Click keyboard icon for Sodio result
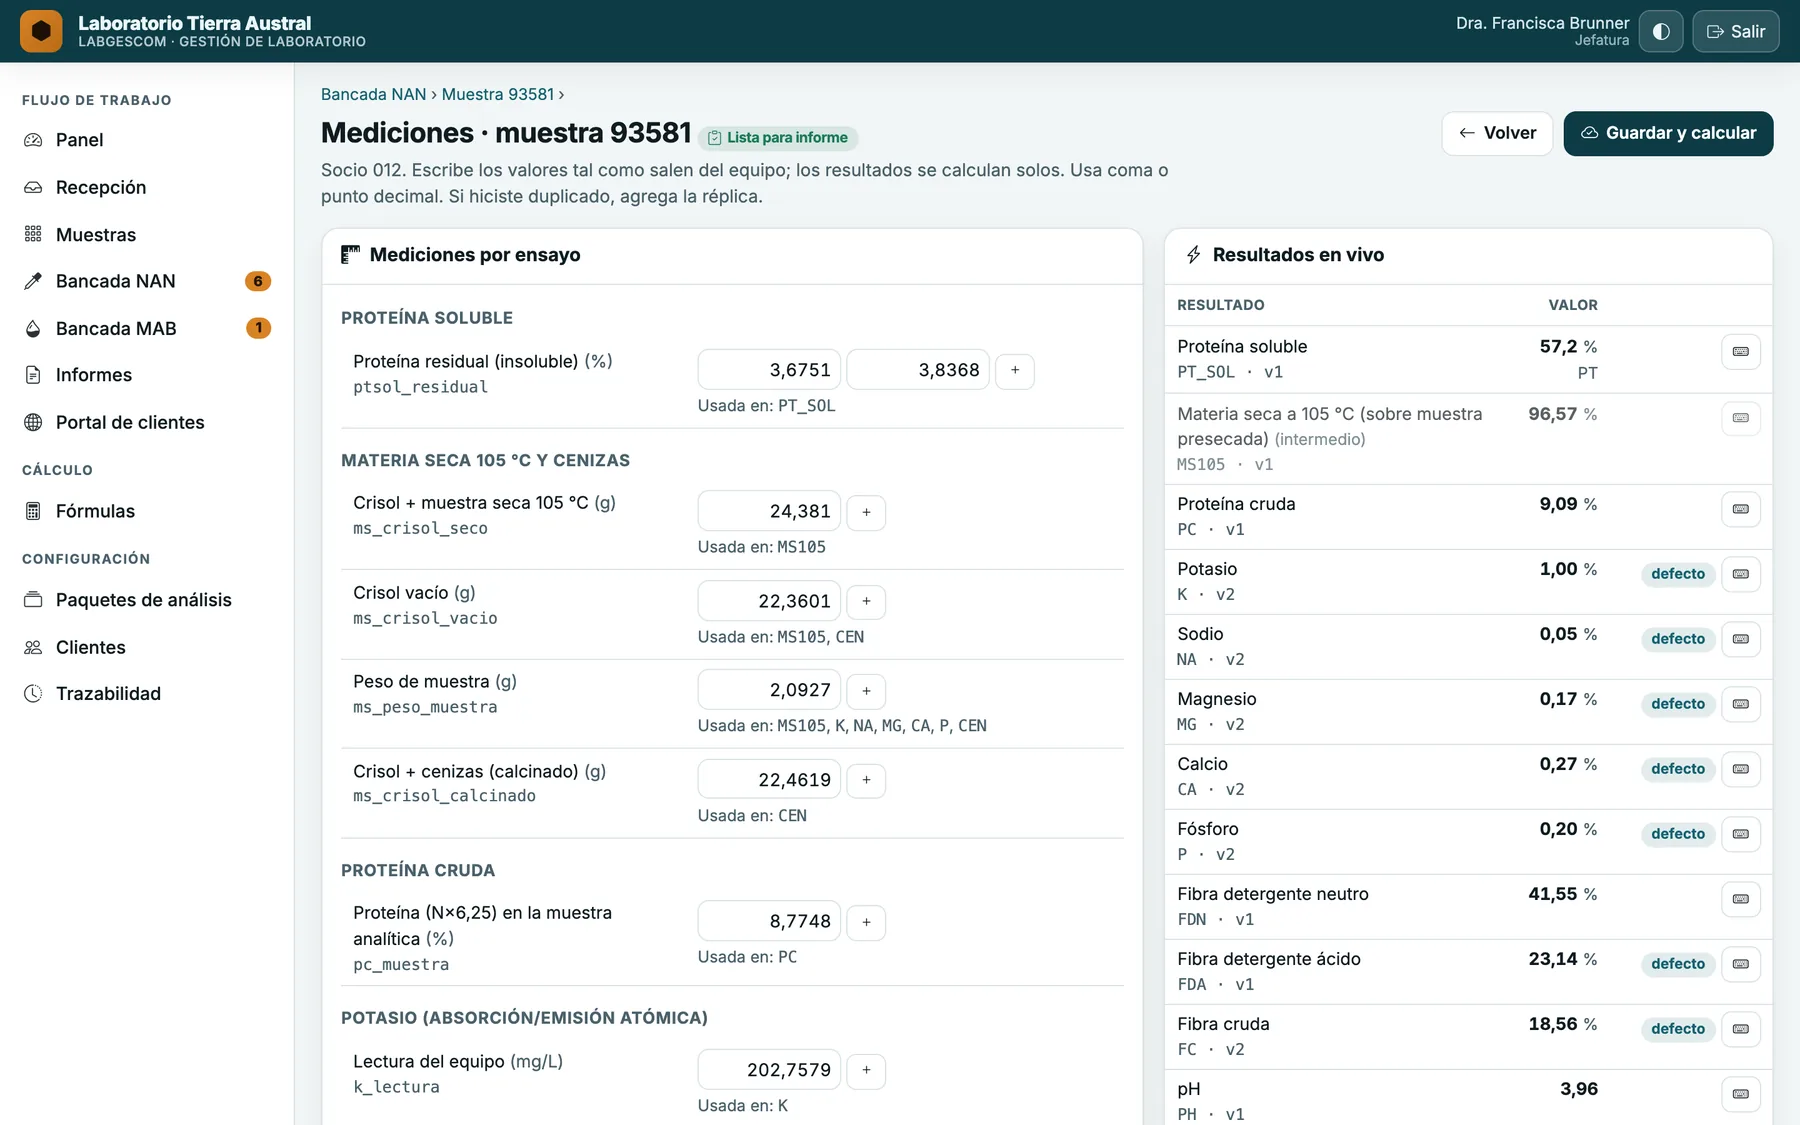 coord(1741,639)
